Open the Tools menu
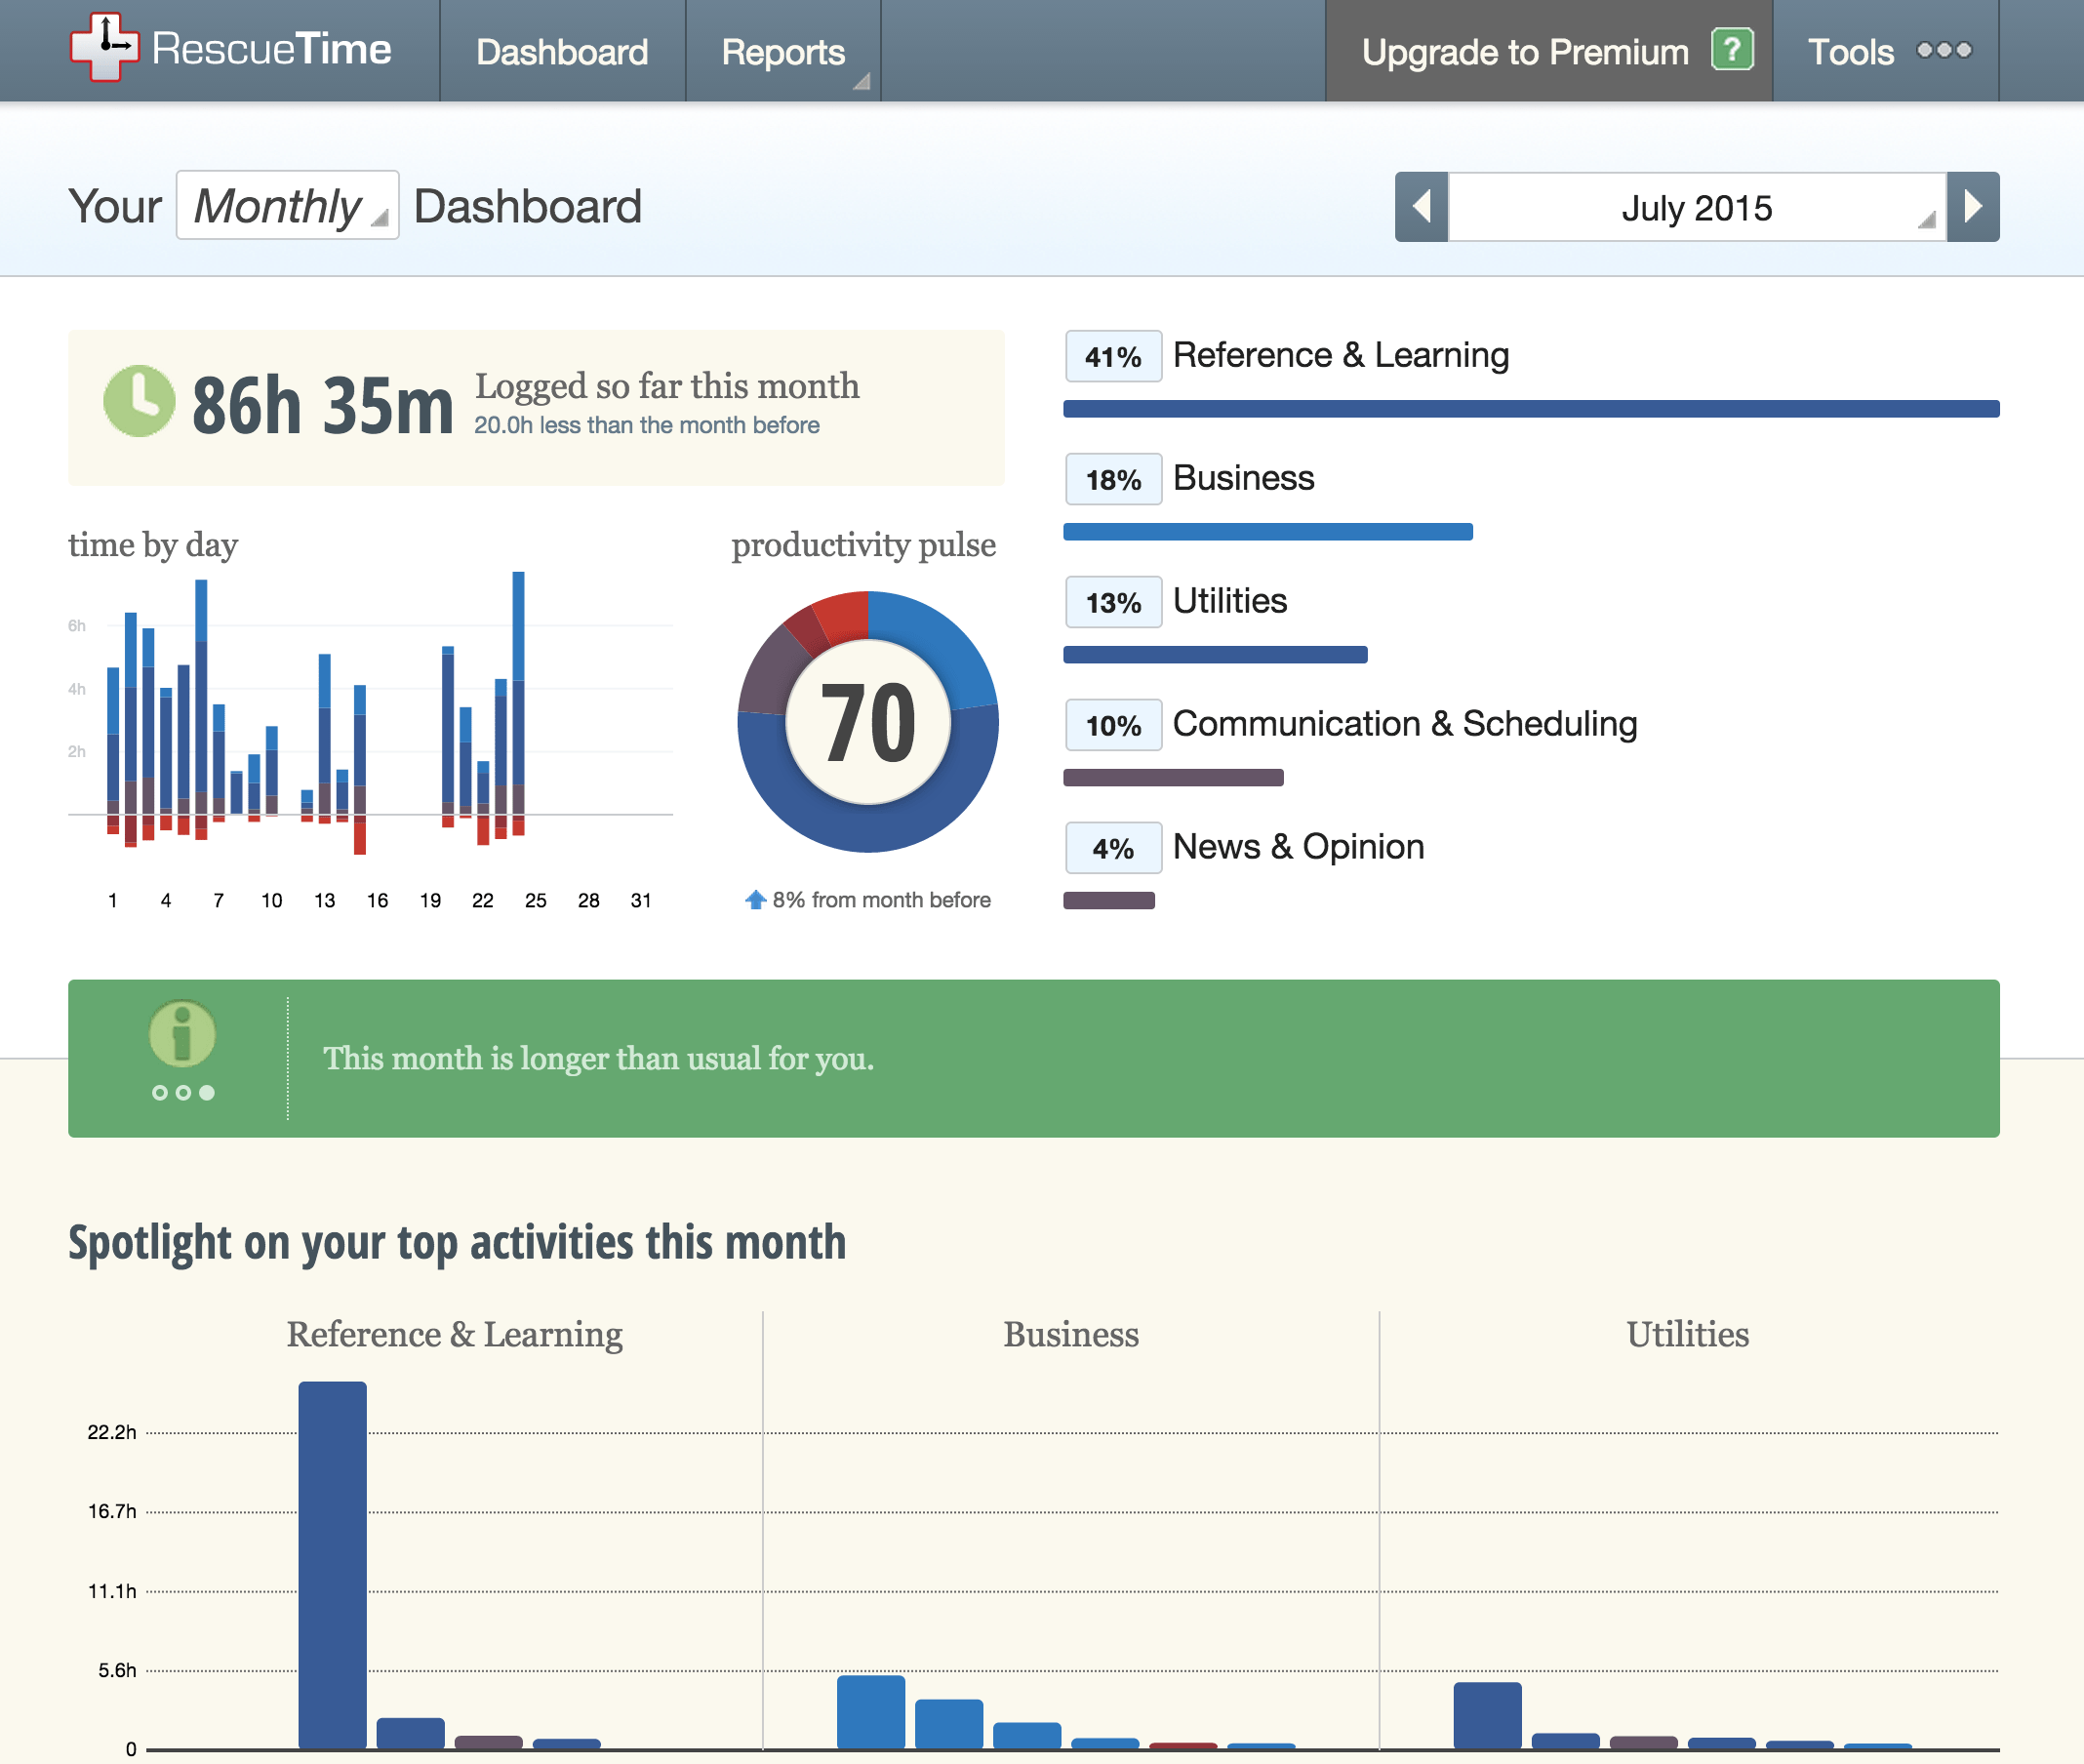Viewport: 2084px width, 1764px height. [x=1851, y=51]
